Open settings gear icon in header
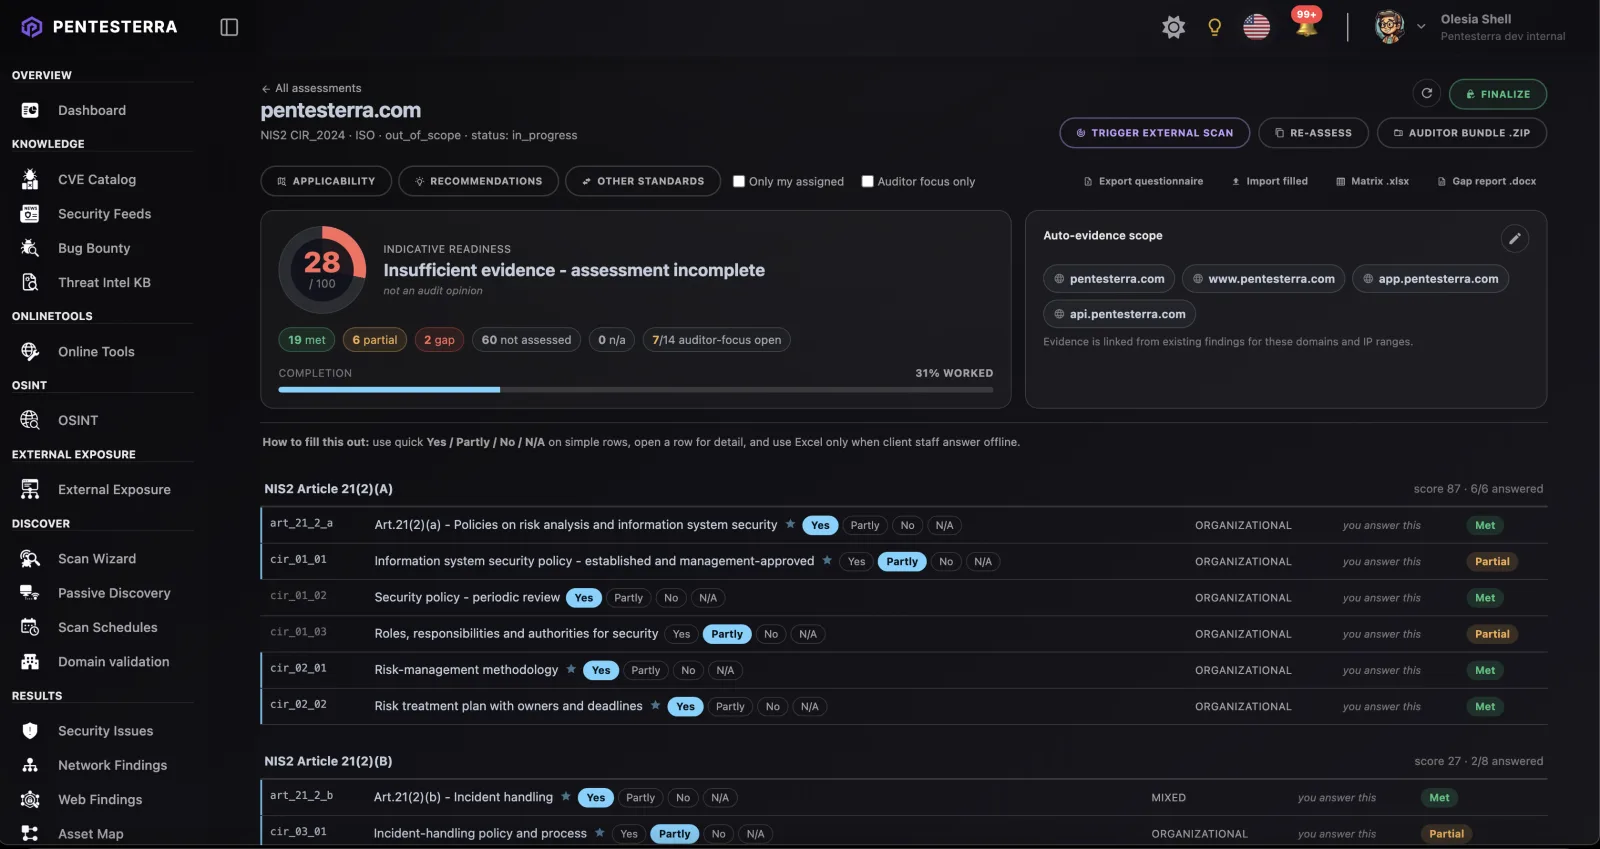1600x849 pixels. (x=1173, y=27)
